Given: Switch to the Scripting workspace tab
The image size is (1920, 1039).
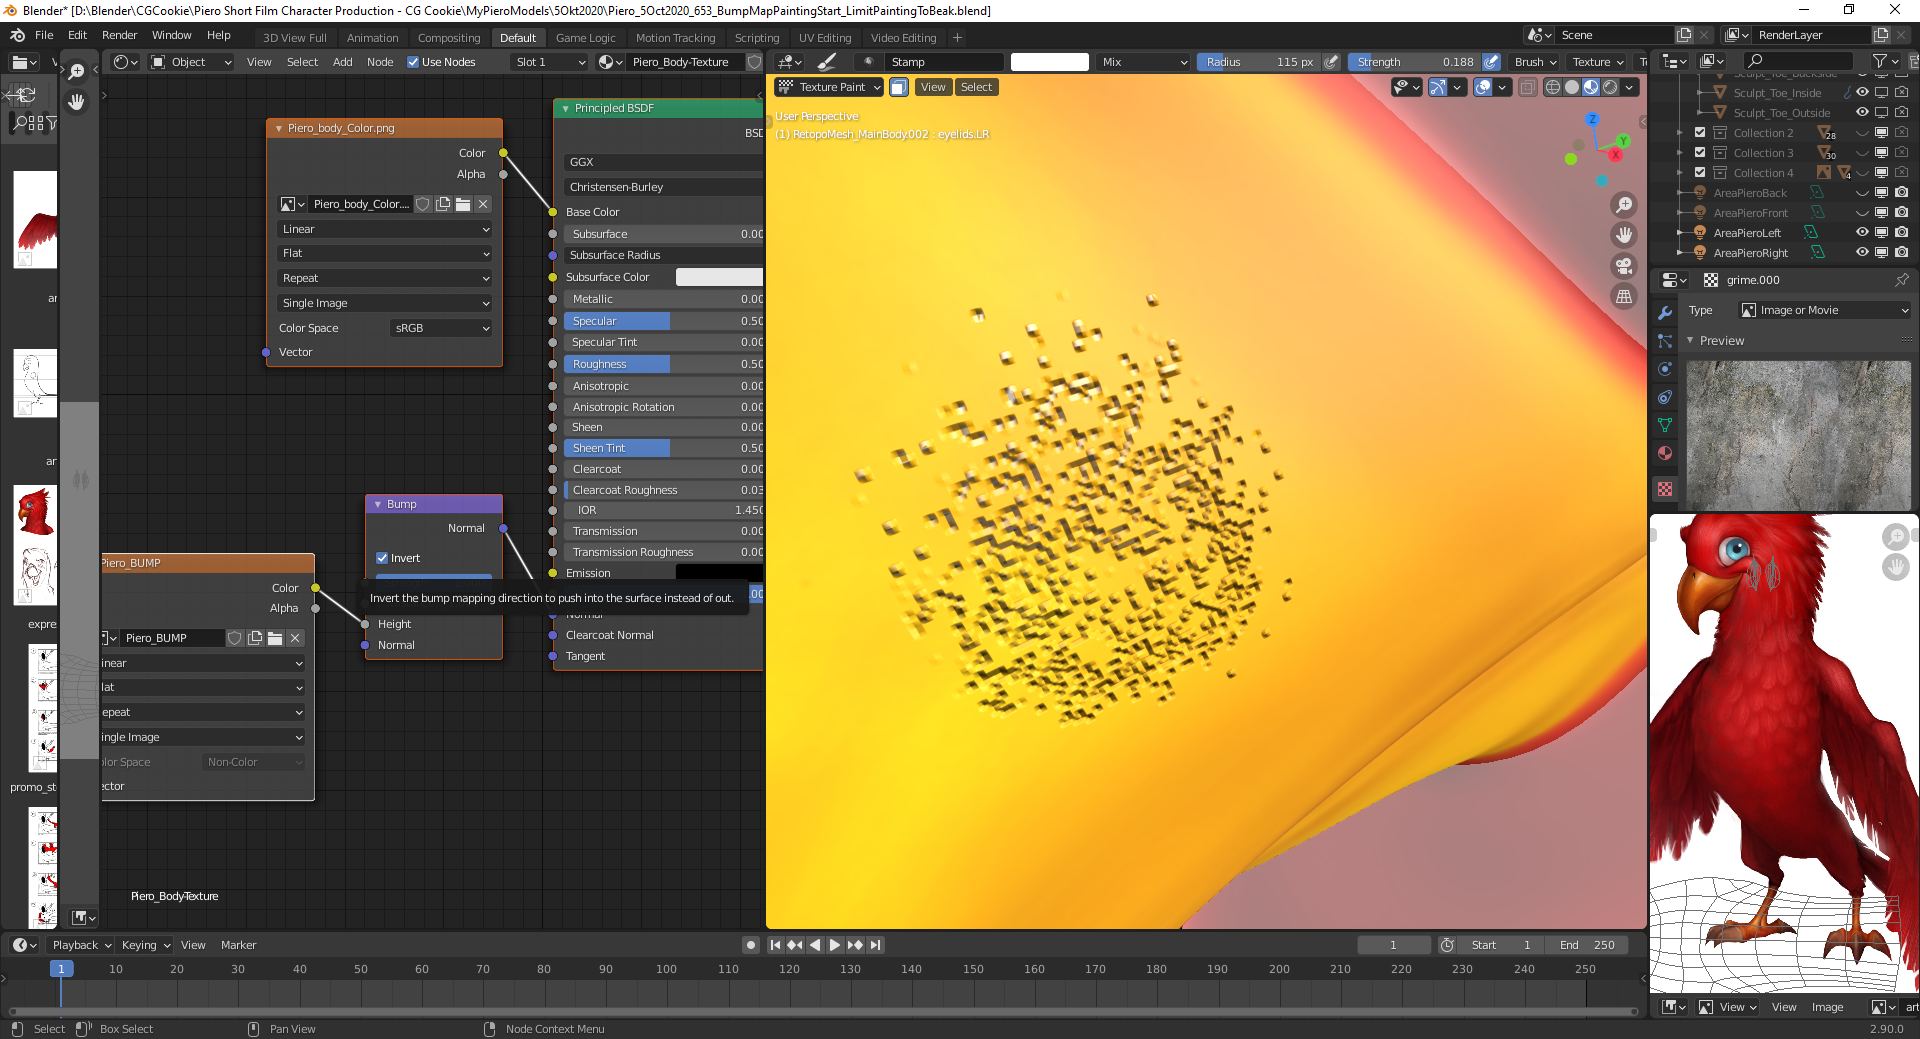Looking at the screenshot, I should click(x=757, y=37).
